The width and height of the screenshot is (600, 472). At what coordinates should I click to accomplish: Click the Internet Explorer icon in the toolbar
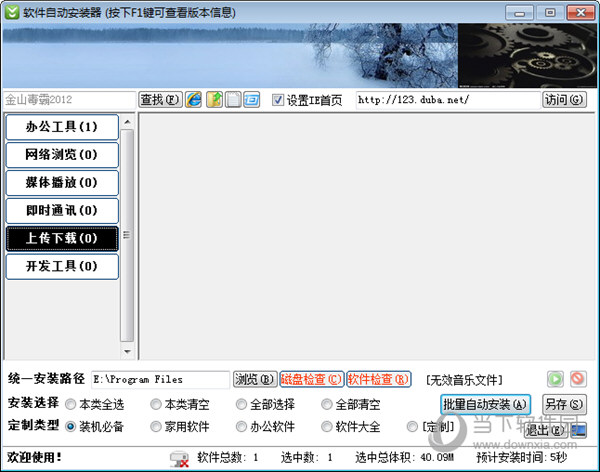pos(194,100)
